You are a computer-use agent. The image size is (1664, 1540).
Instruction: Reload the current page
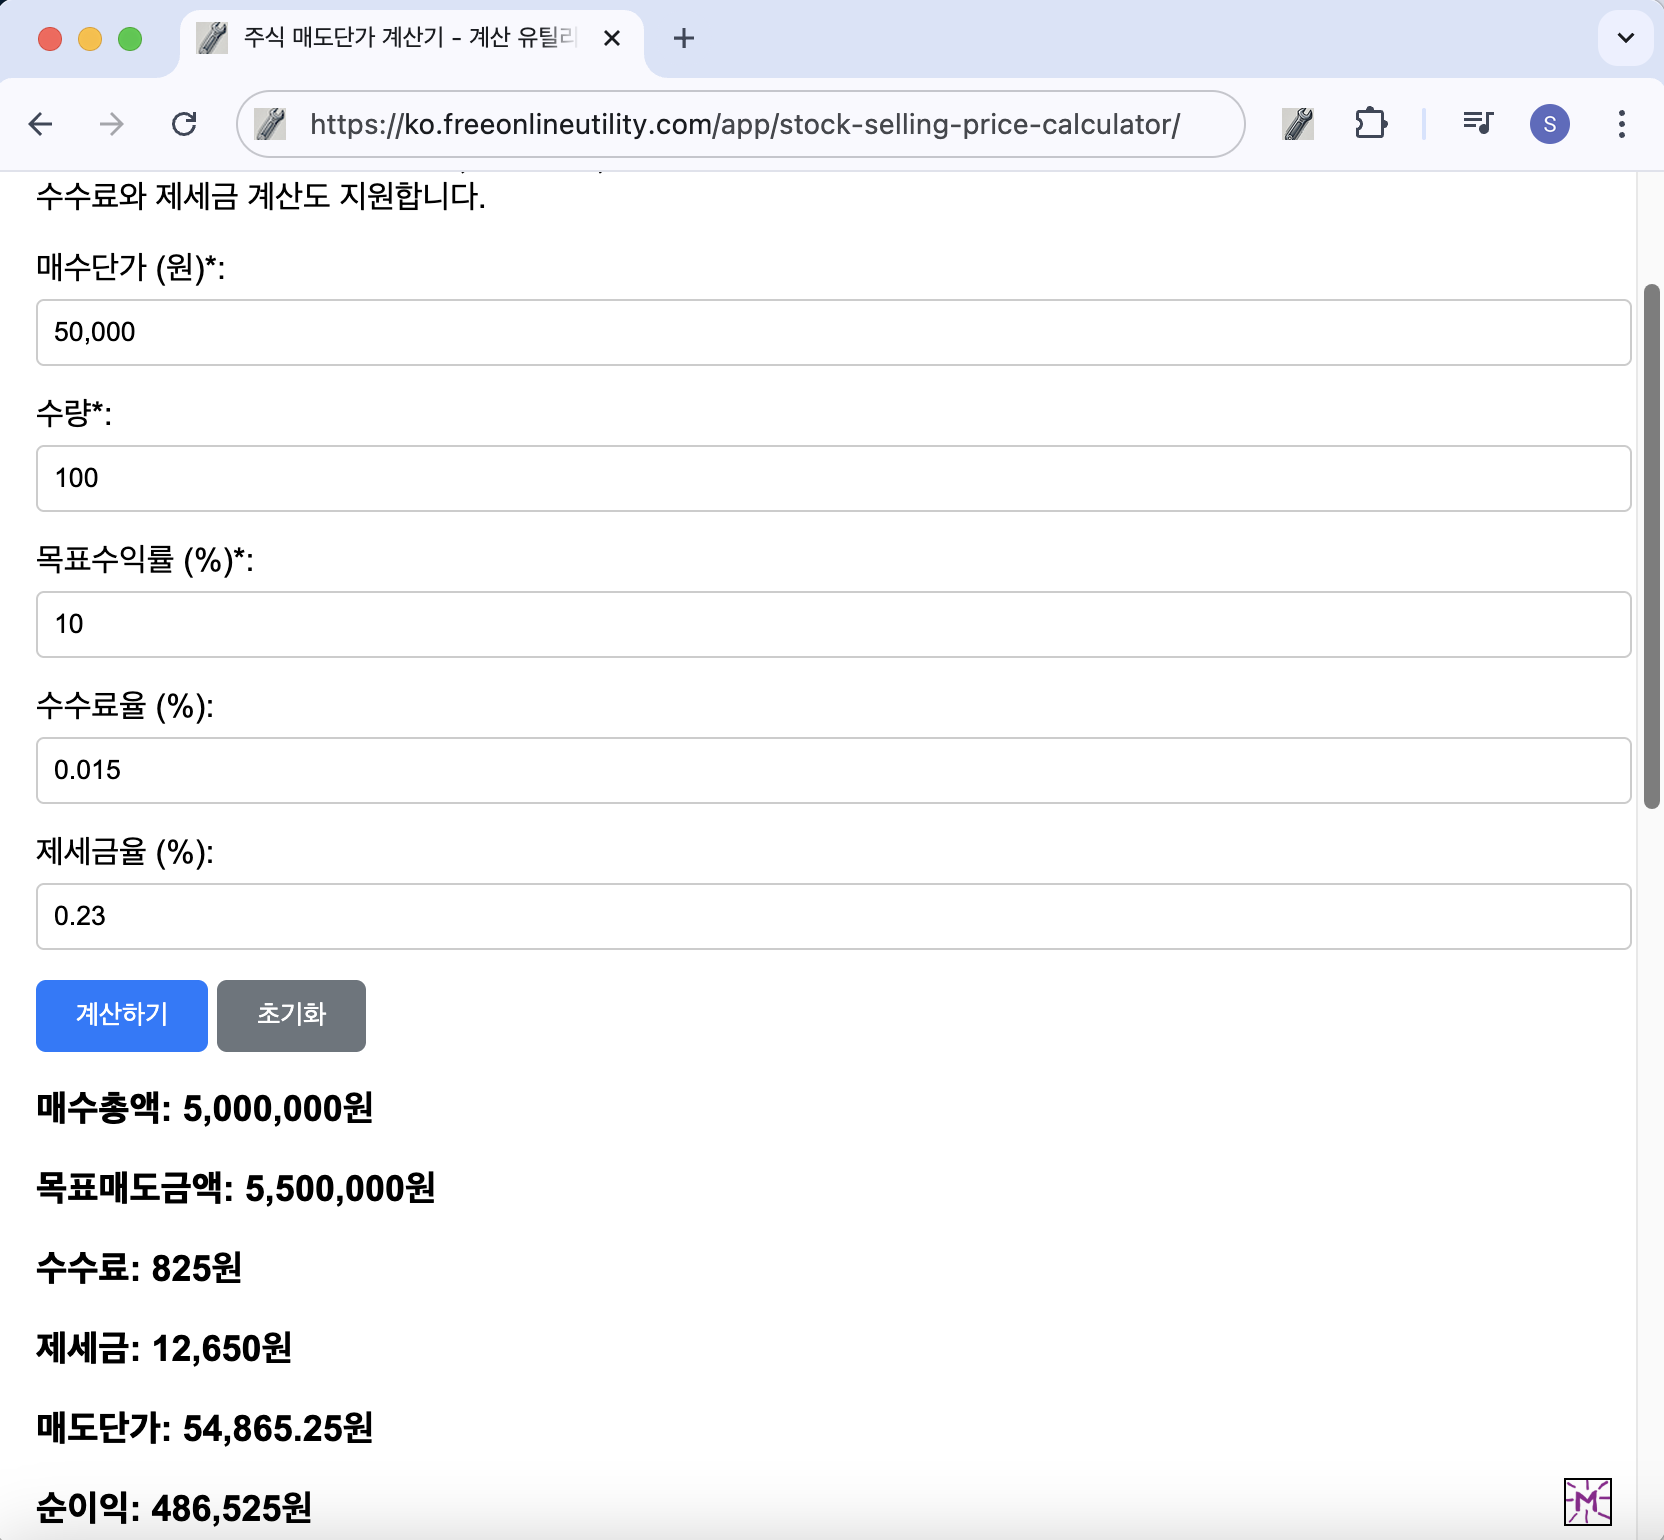[x=184, y=124]
